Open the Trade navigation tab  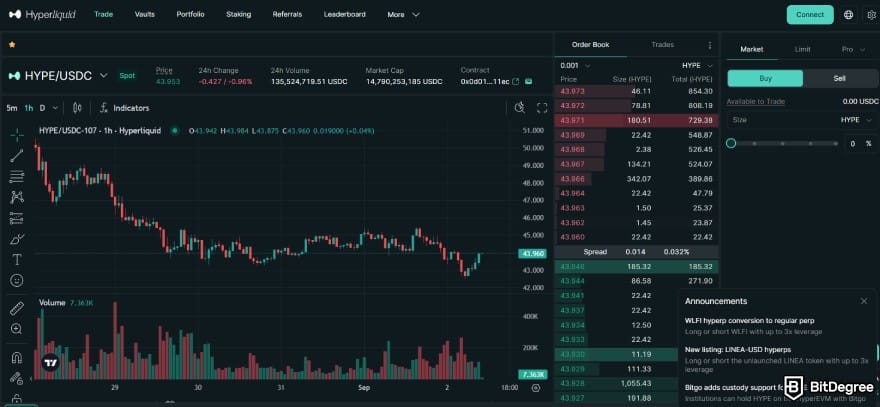click(103, 15)
